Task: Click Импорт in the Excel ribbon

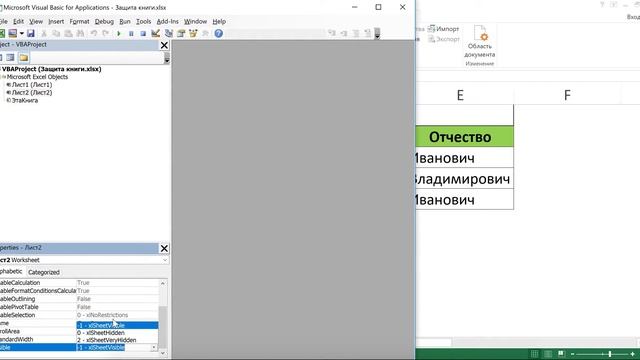Action: (x=443, y=29)
